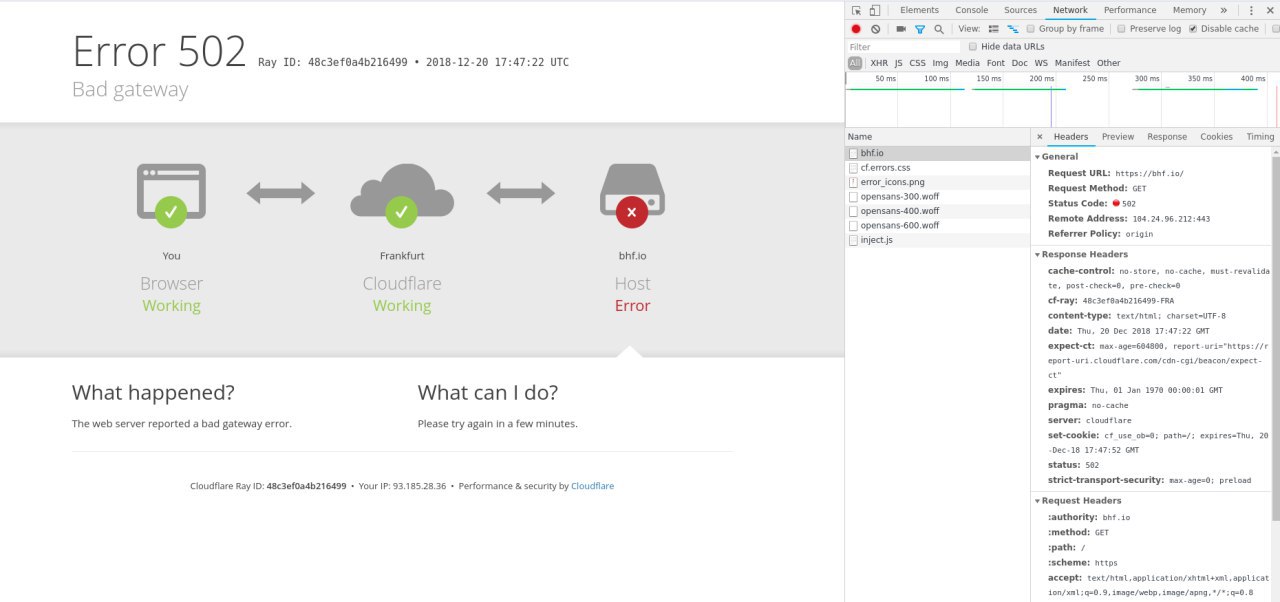Enable the Preserve log checkbox
The height and width of the screenshot is (602, 1280).
point(1121,29)
